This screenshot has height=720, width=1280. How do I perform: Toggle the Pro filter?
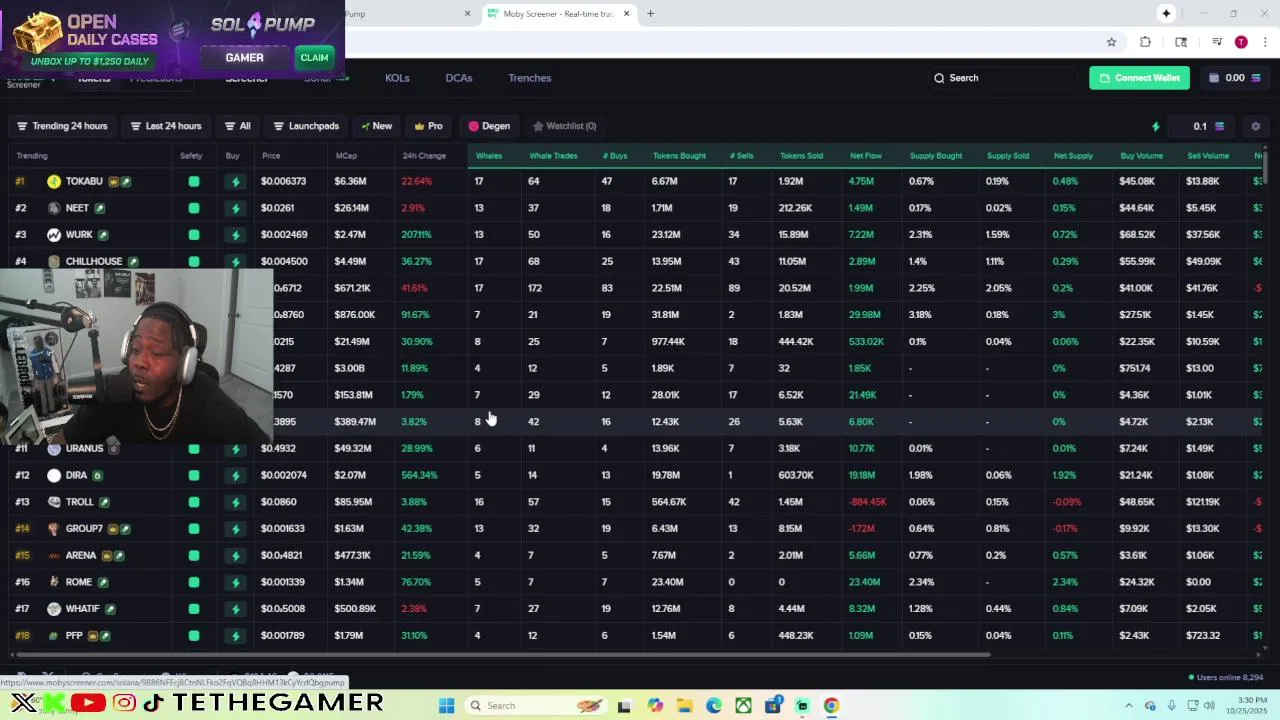428,126
